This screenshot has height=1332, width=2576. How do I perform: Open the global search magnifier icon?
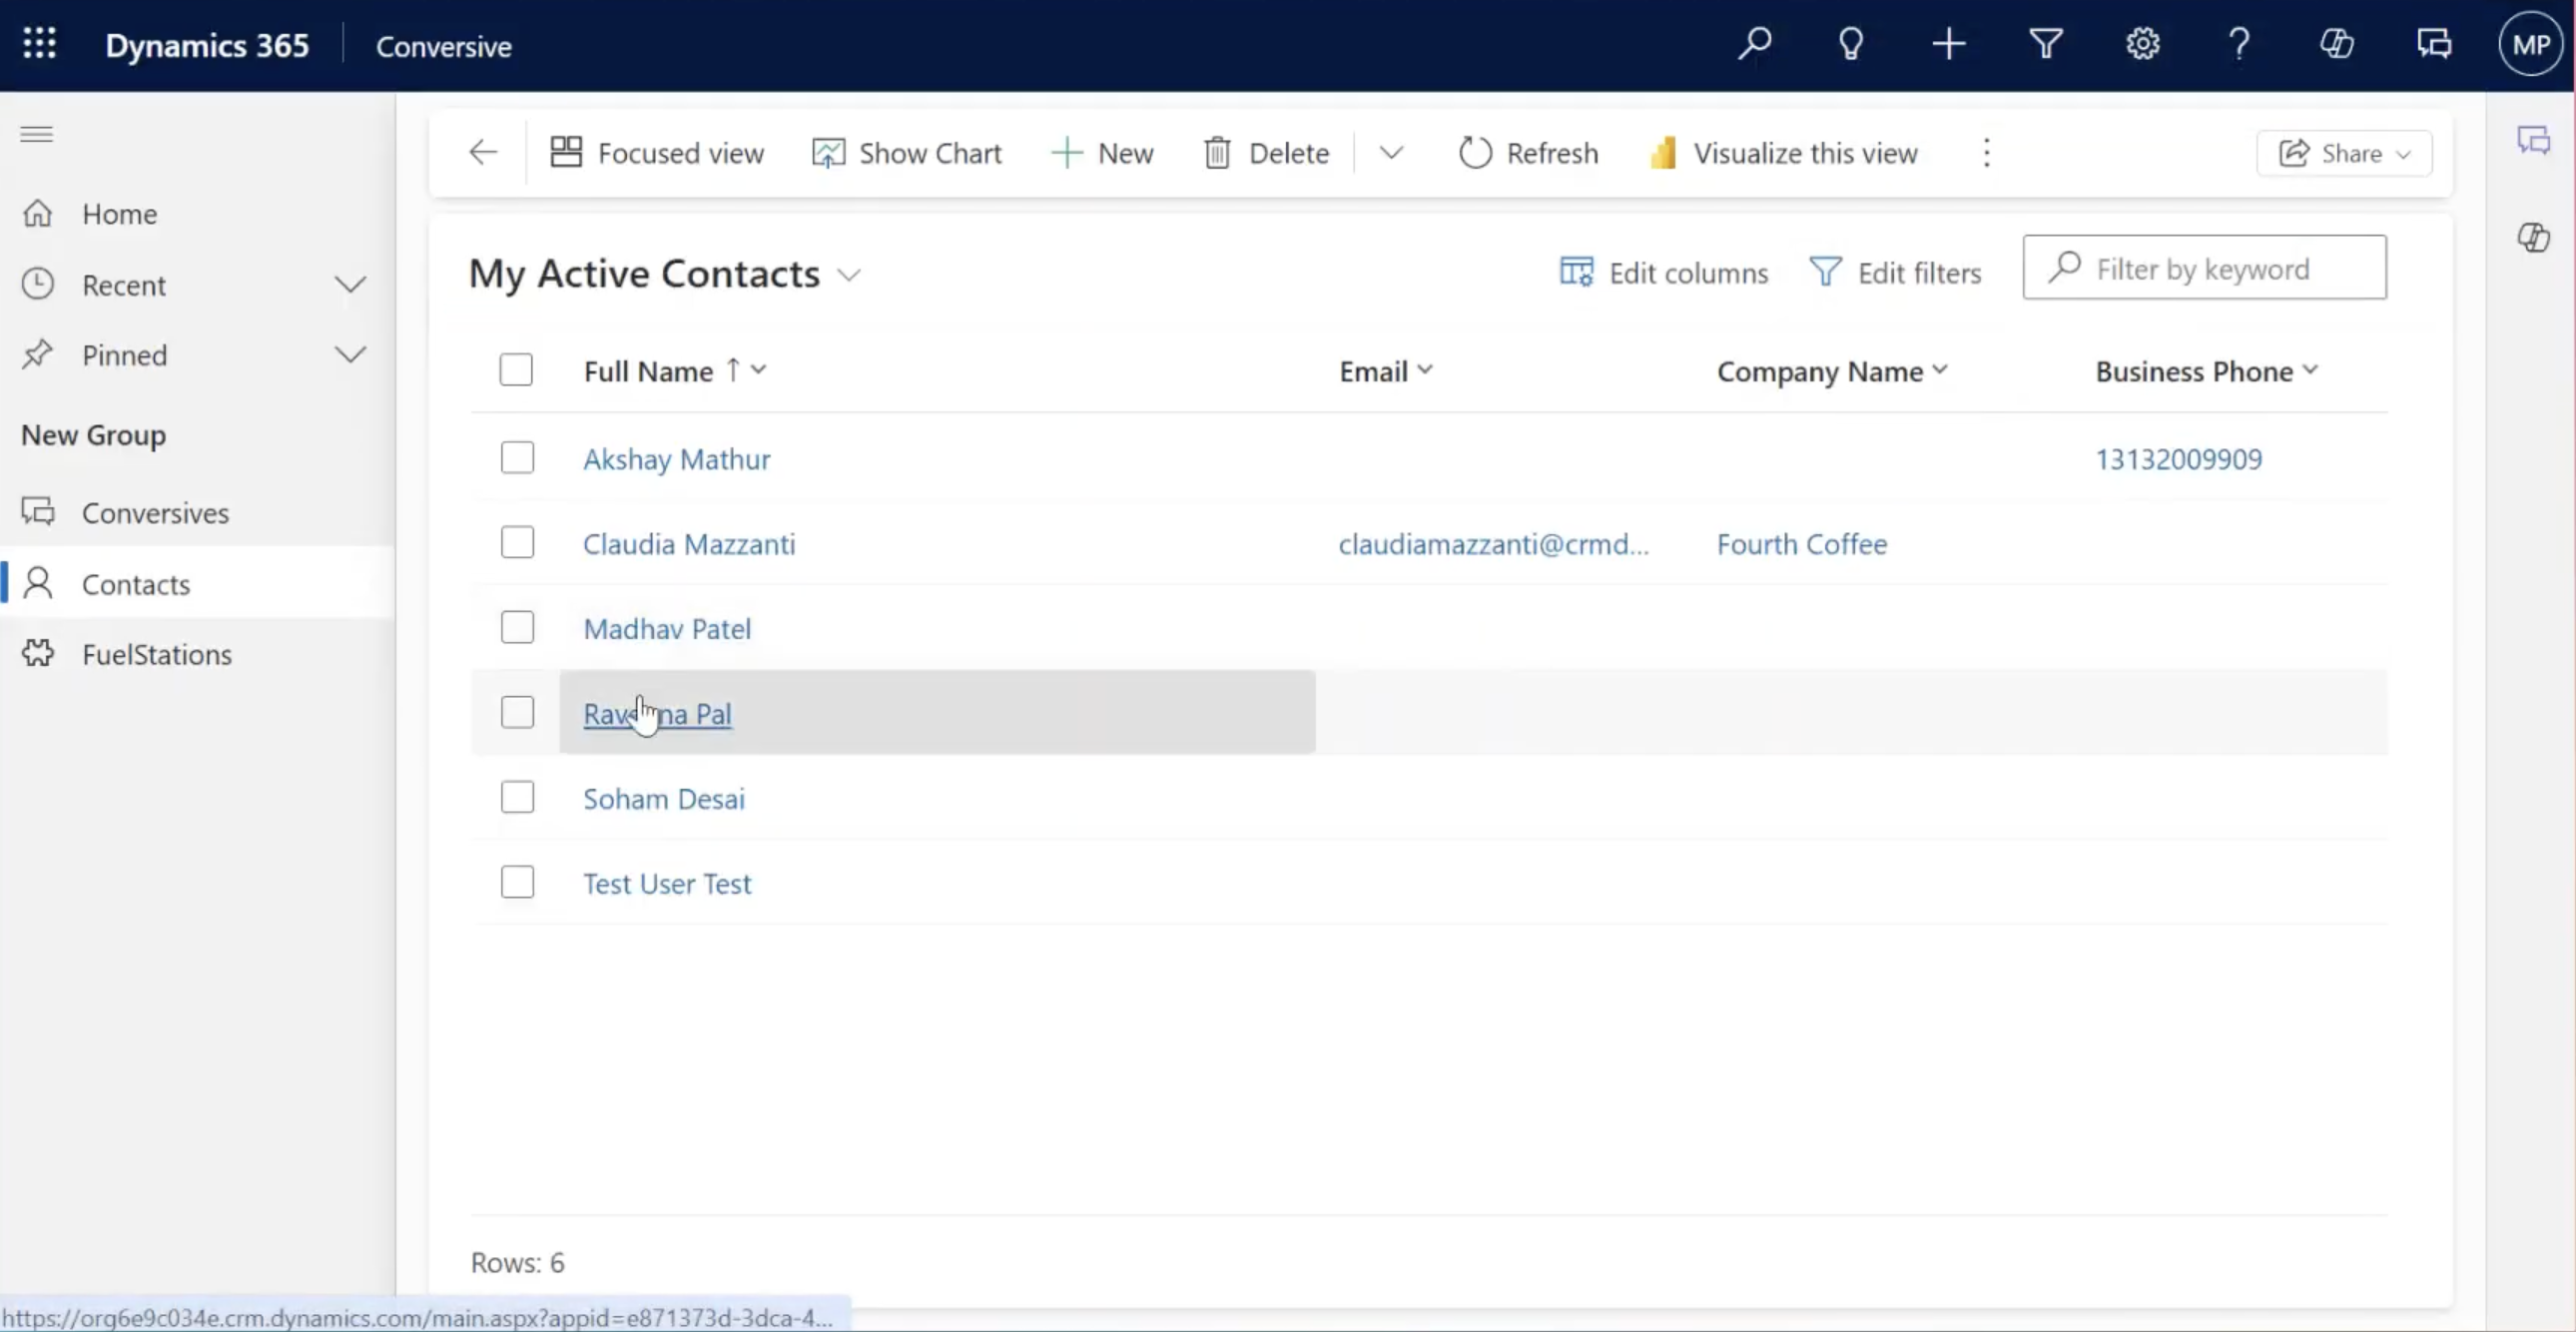(1755, 44)
